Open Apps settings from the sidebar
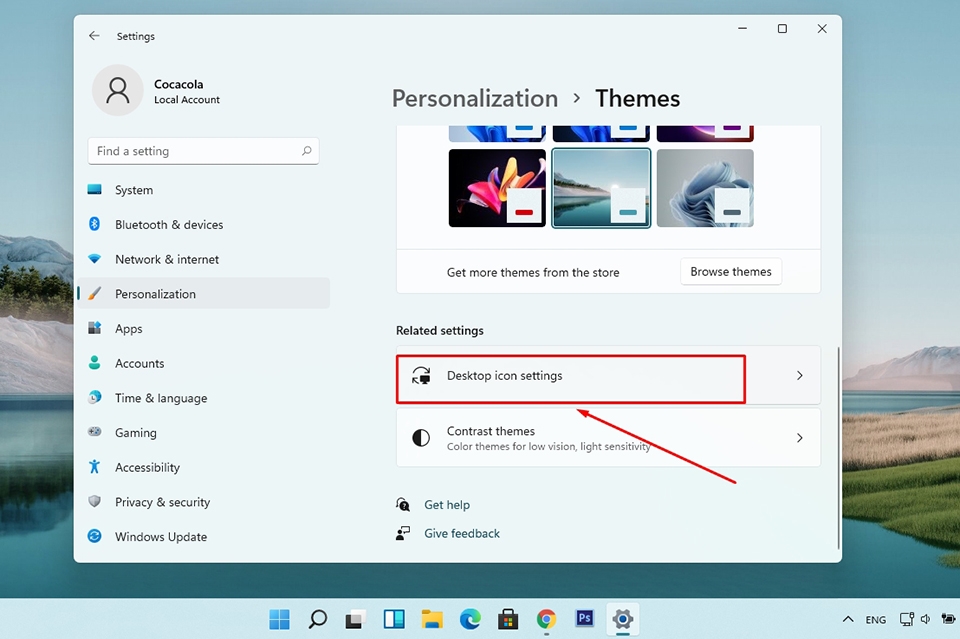This screenshot has width=960, height=639. coord(128,328)
